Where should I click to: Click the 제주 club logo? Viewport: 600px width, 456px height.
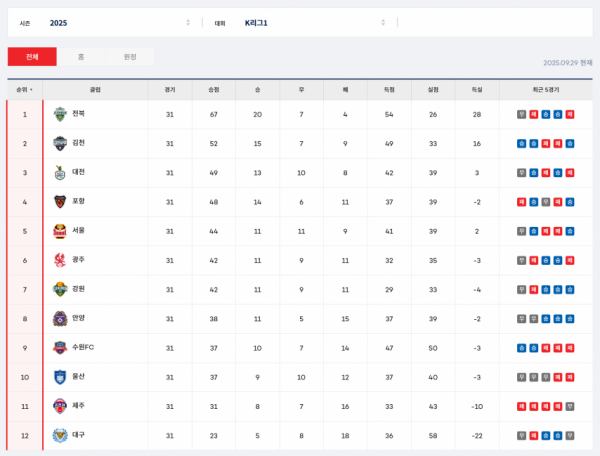(x=60, y=406)
